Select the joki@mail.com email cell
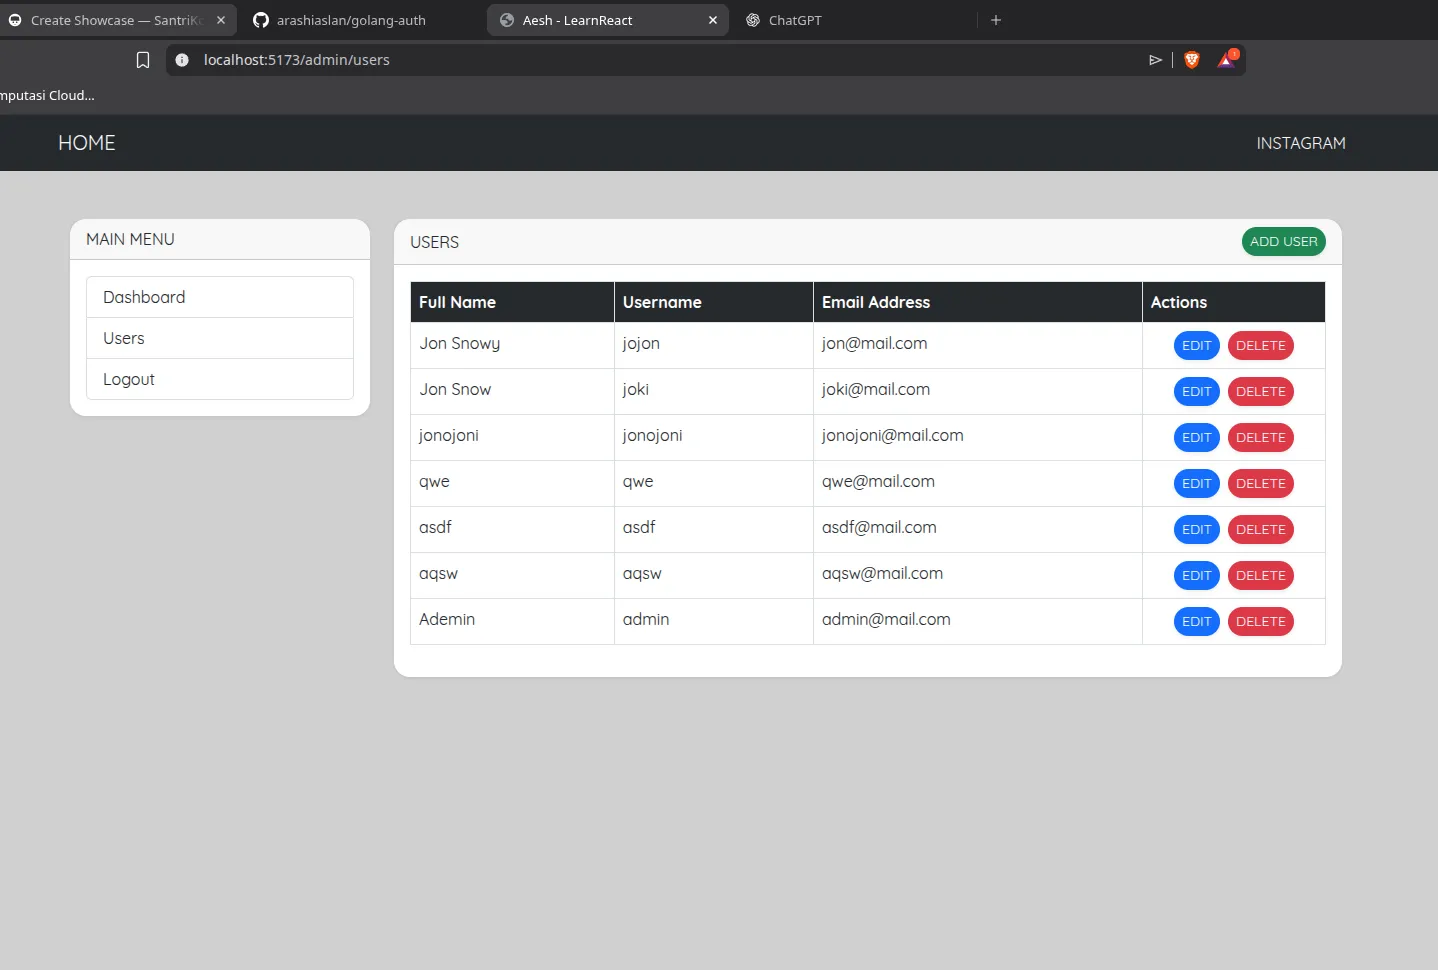The width and height of the screenshot is (1438, 970). (978, 391)
